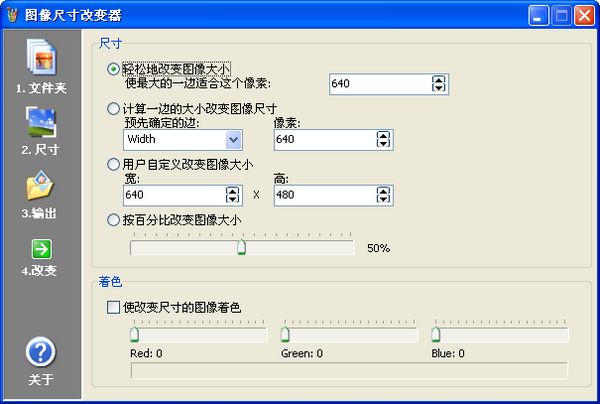Viewport: 600px width, 404px height.
Task: Choose the 用户自定义改变图像大小 radio option
Action: (x=113, y=165)
